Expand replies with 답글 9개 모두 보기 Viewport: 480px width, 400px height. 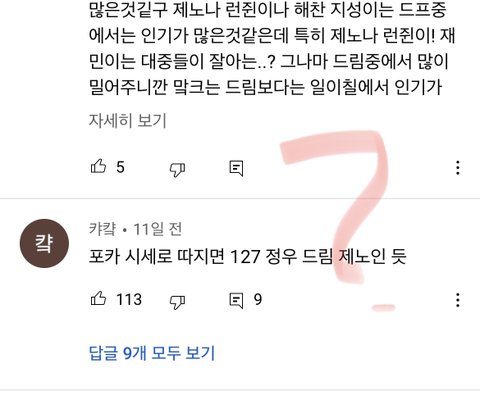(x=152, y=353)
